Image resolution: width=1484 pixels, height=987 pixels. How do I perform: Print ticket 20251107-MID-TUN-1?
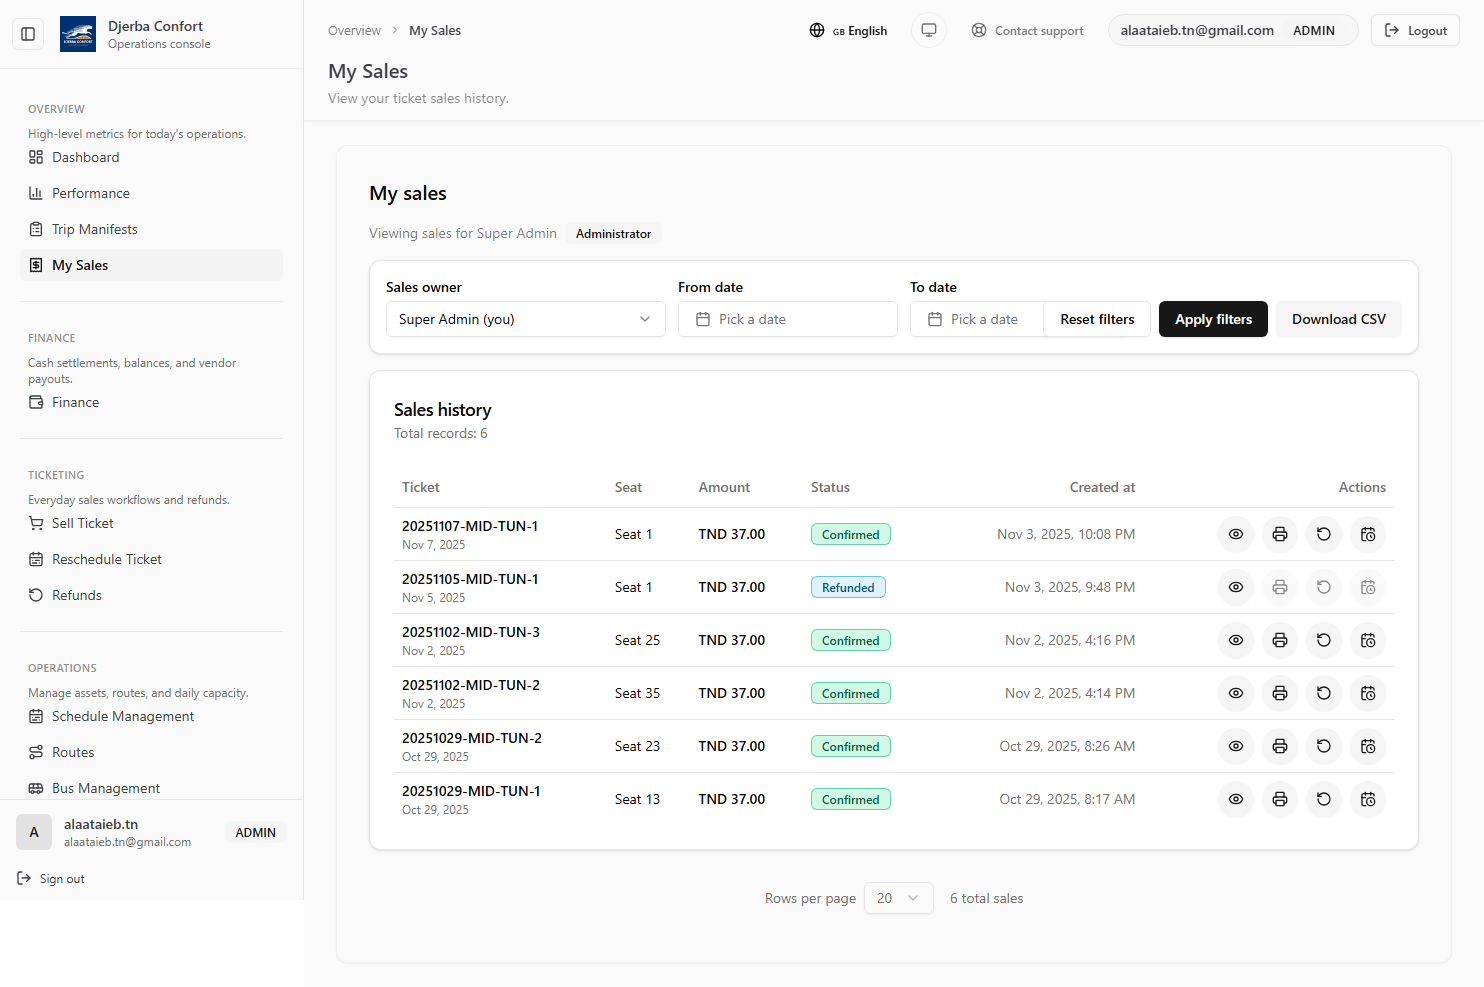1280,534
